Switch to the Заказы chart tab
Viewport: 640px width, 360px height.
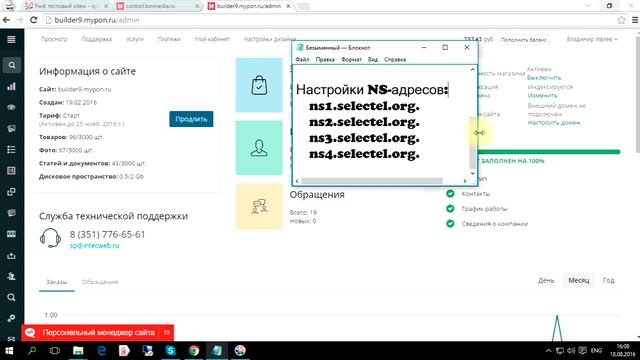[56, 282]
